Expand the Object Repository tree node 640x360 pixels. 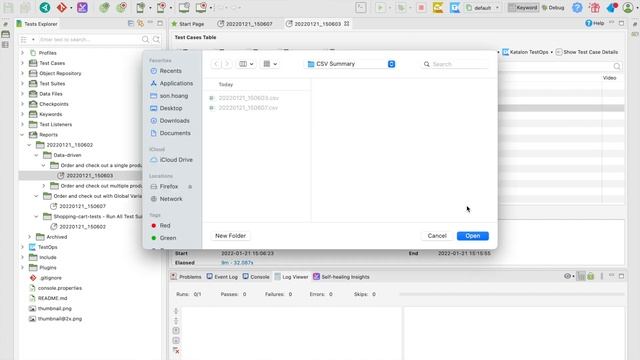22,73
